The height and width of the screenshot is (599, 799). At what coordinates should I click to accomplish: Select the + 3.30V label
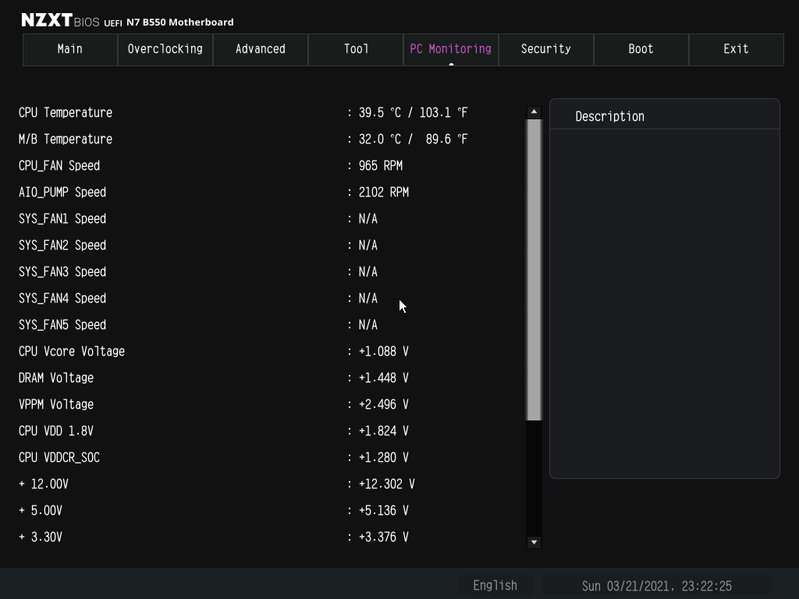[40, 537]
